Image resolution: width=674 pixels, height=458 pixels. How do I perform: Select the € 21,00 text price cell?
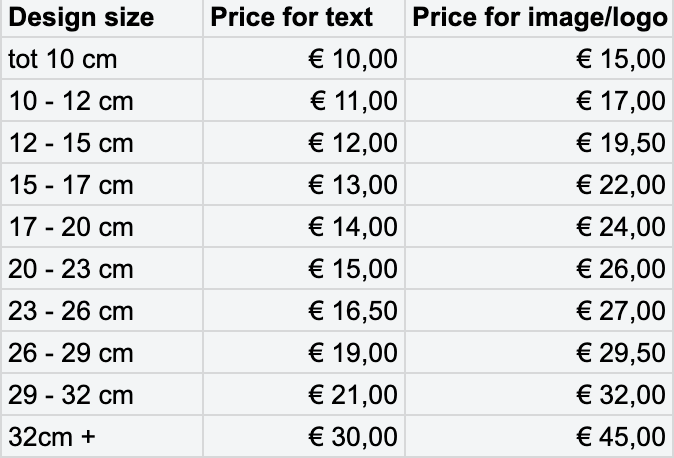pyautogui.click(x=352, y=396)
